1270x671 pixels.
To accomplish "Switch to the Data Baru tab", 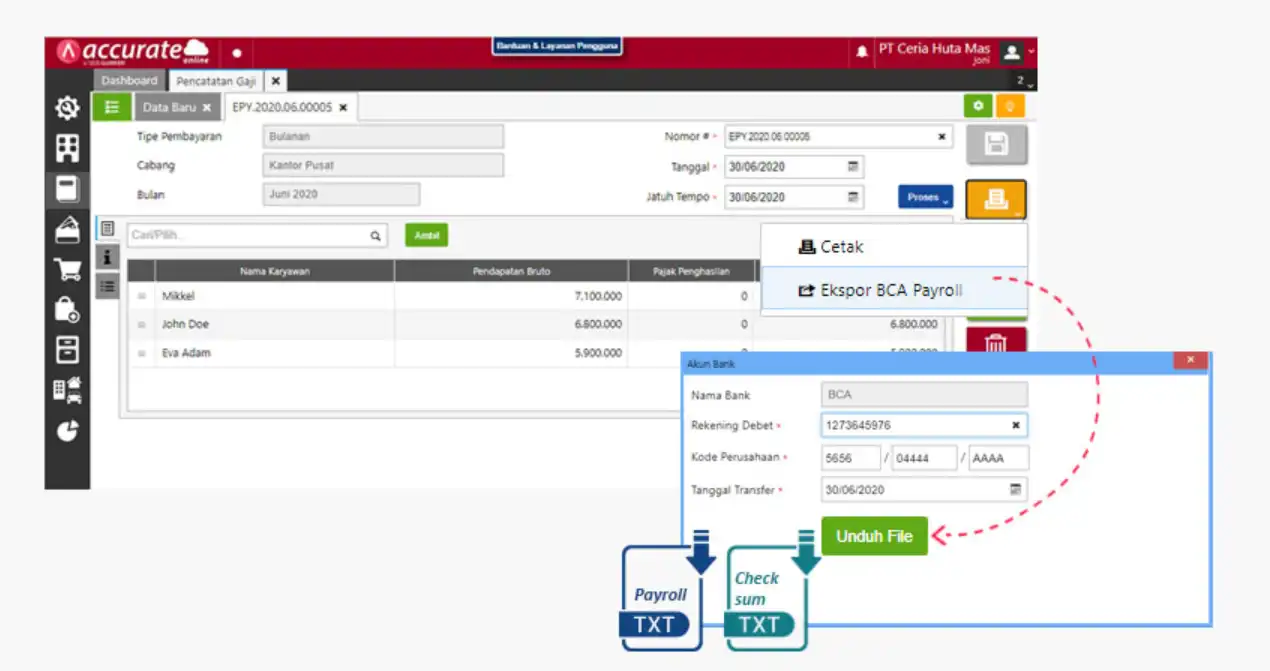I will [x=168, y=107].
